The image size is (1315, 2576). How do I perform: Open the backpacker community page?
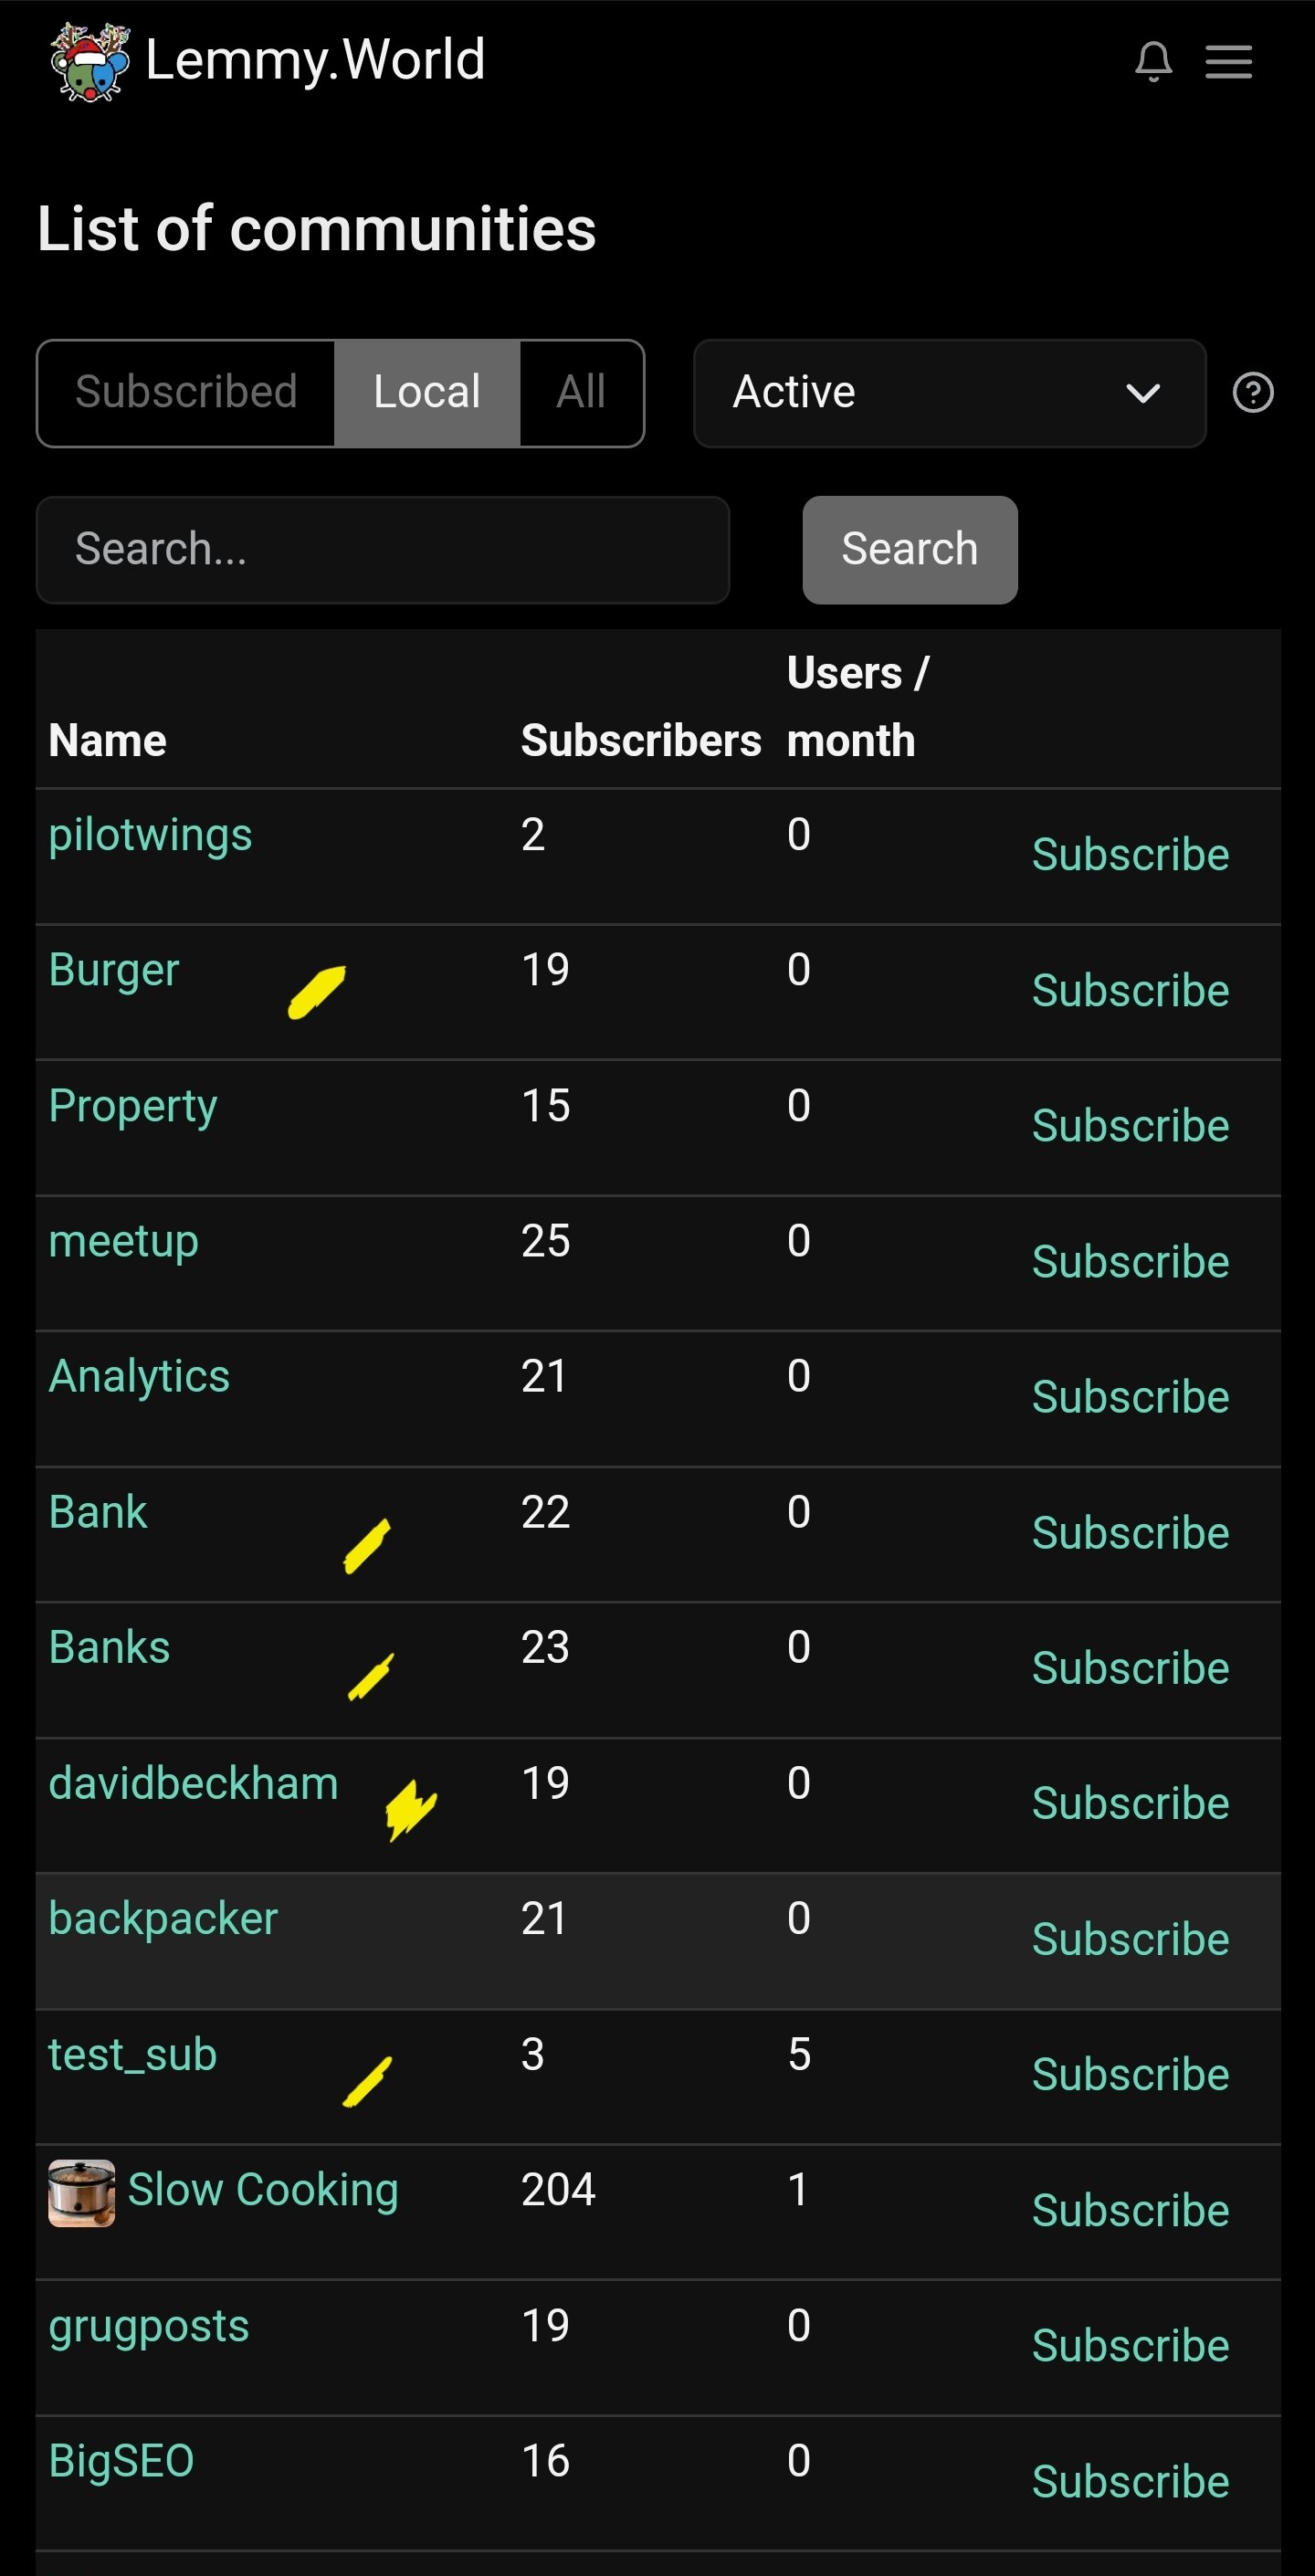163,1918
